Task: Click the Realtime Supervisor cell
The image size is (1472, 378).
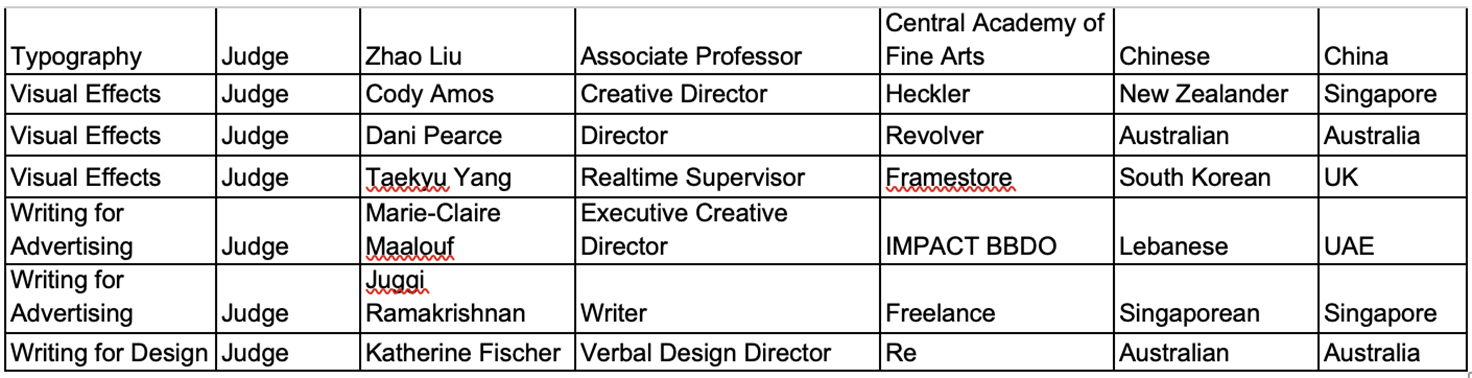Action: tap(728, 177)
